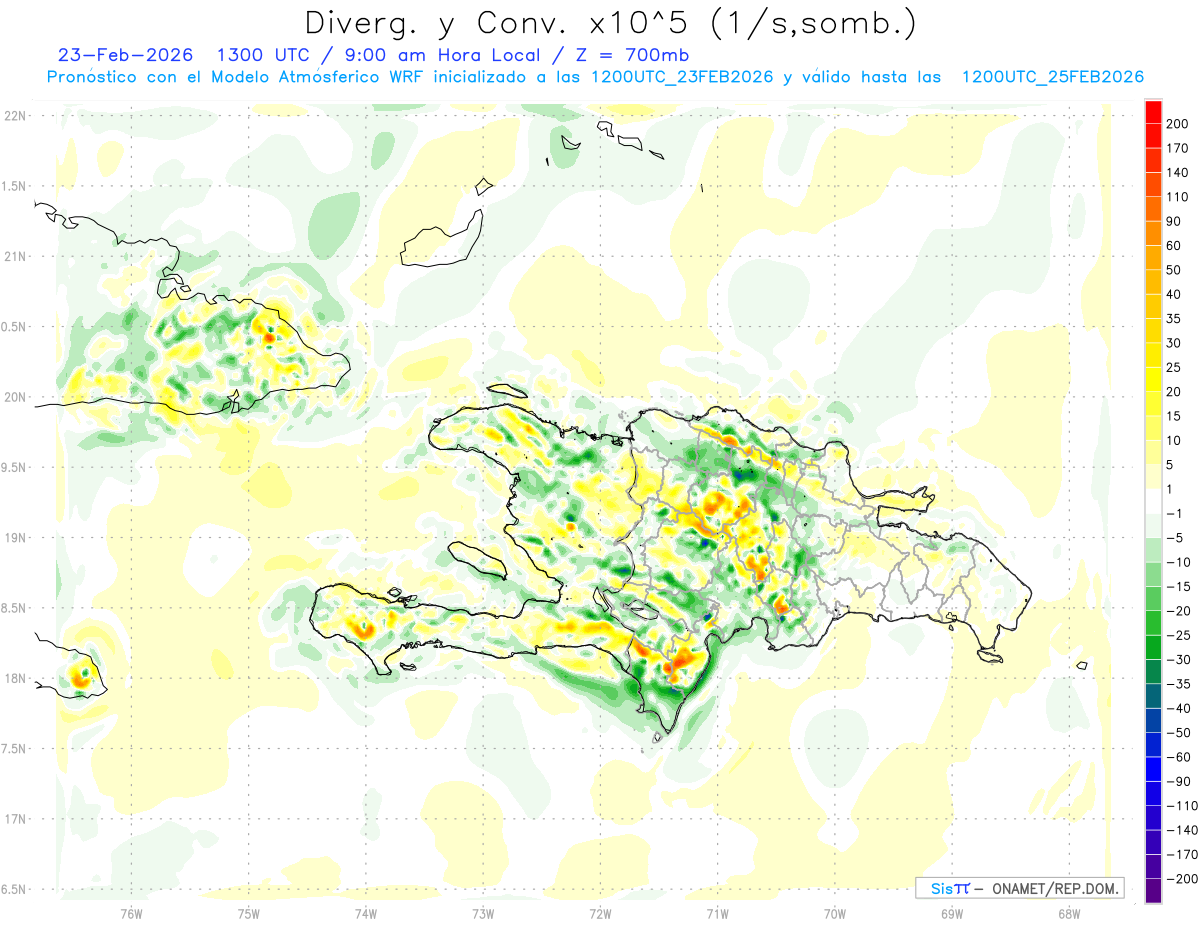This screenshot has width=1200, height=927.
Task: Click the '-35' colorbar label
Action: (1181, 685)
